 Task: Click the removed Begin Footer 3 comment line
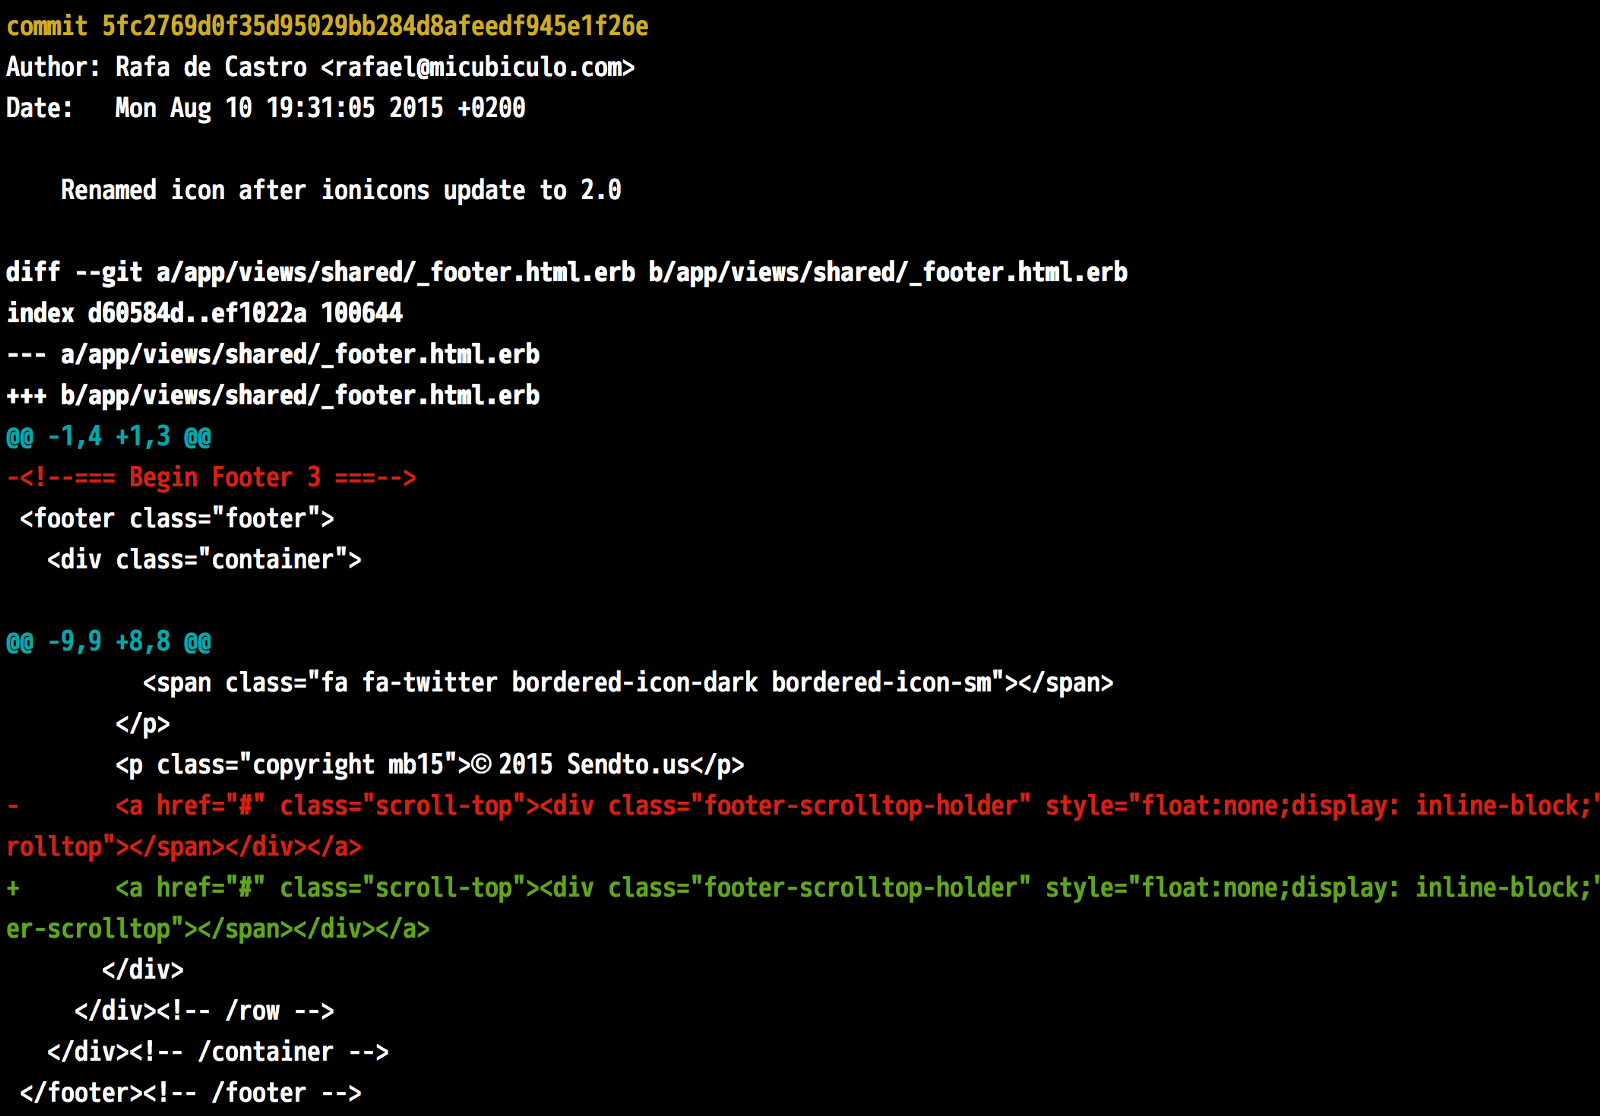(x=211, y=477)
